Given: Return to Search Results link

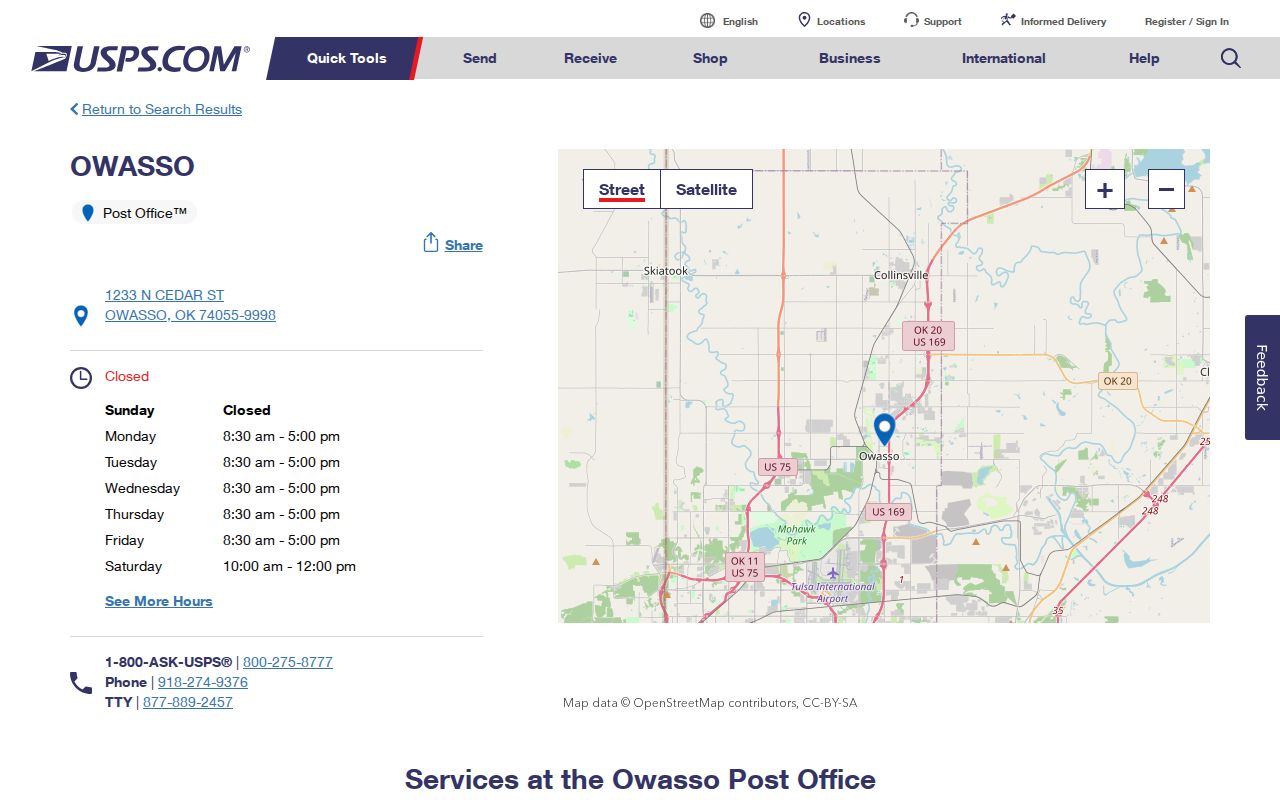Looking at the screenshot, I should click(x=162, y=109).
